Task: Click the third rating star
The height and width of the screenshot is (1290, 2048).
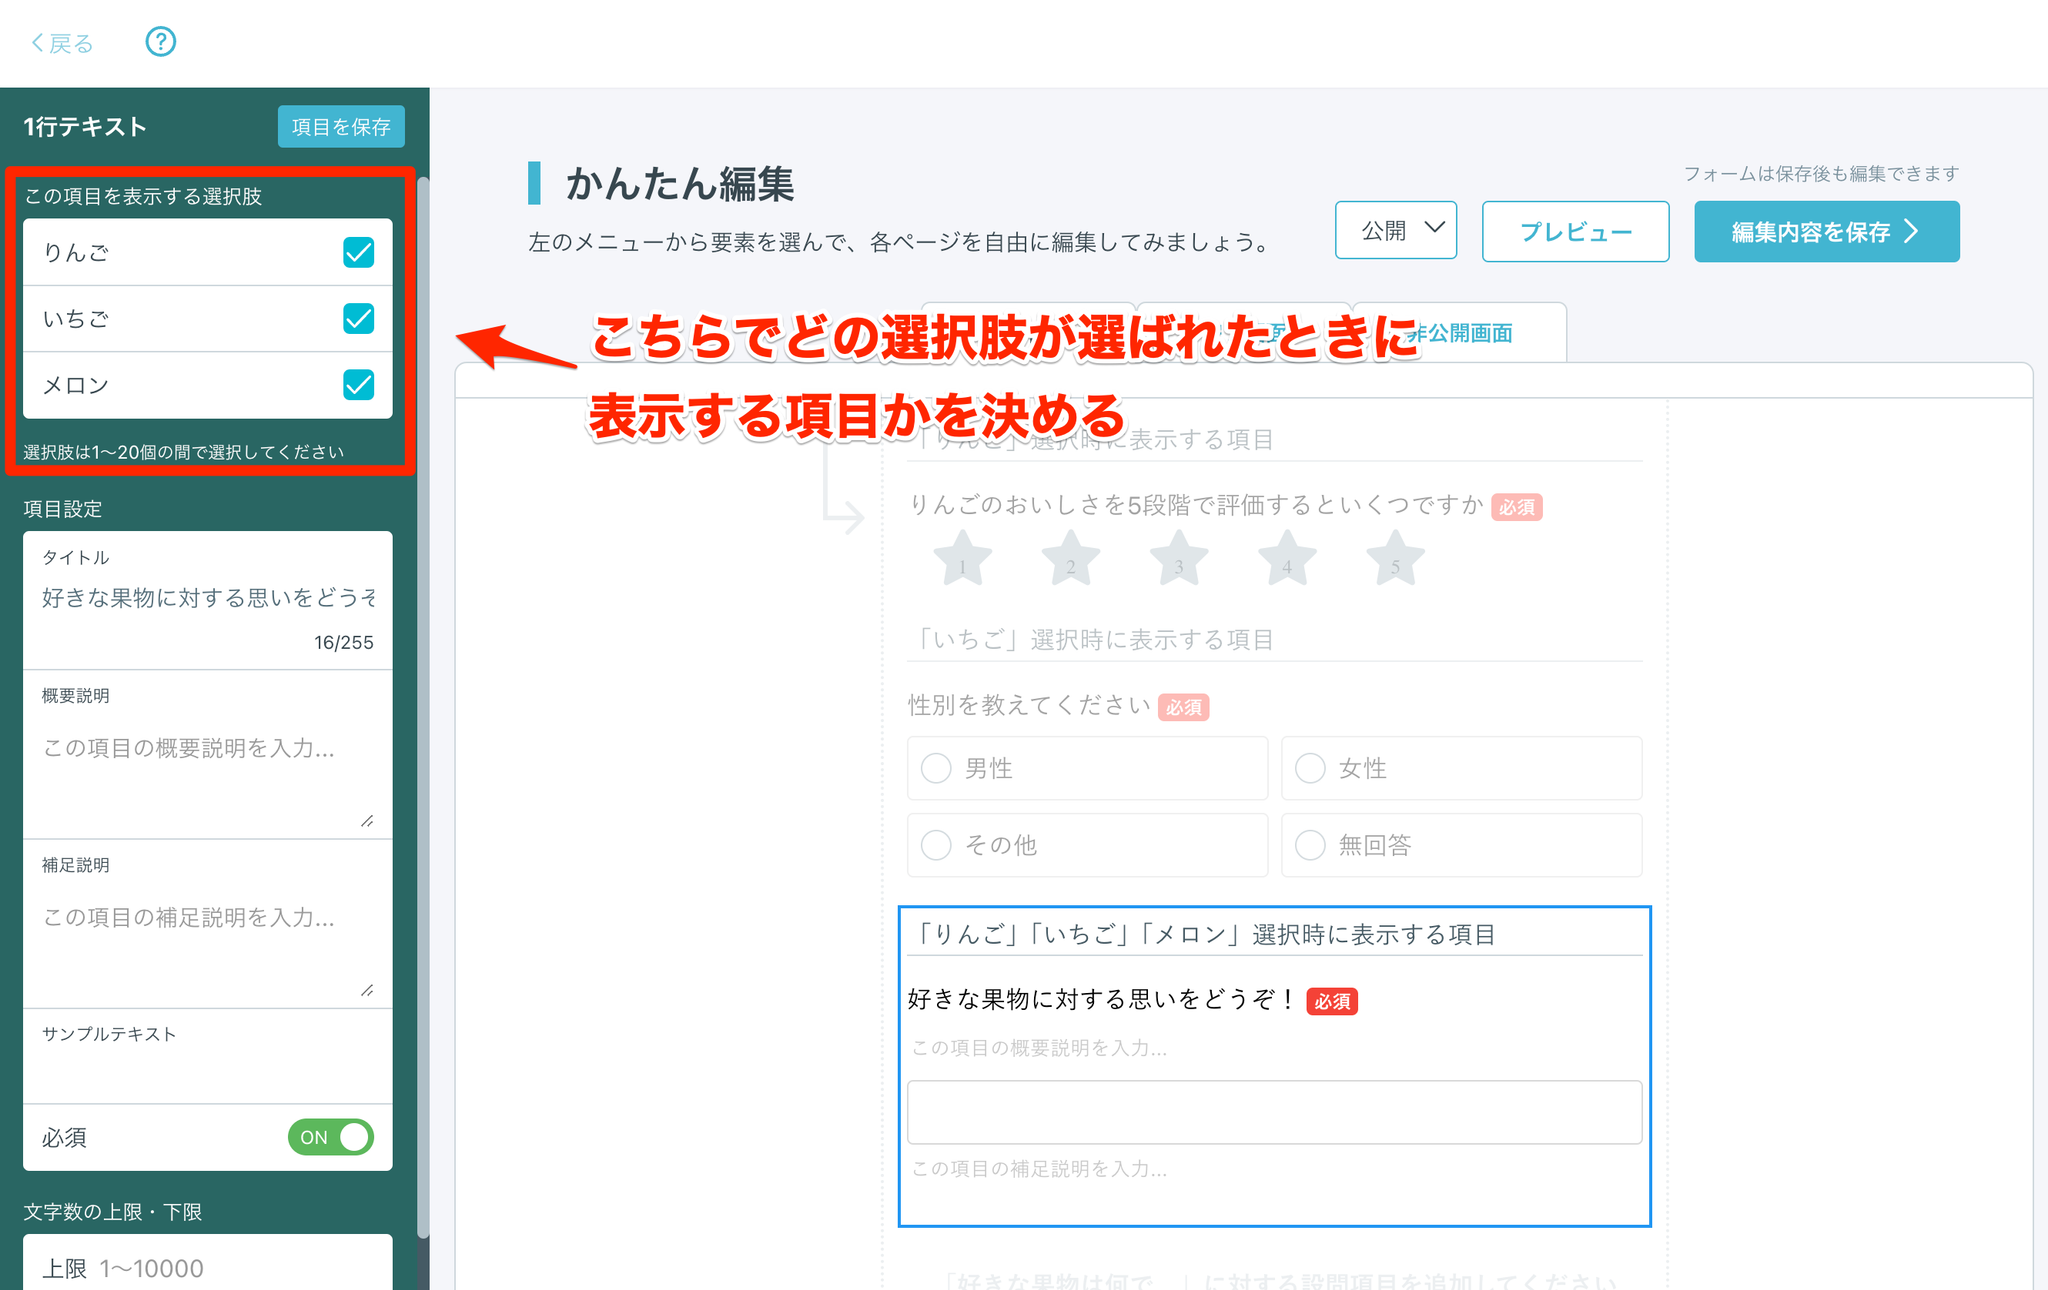Action: pyautogui.click(x=1178, y=559)
